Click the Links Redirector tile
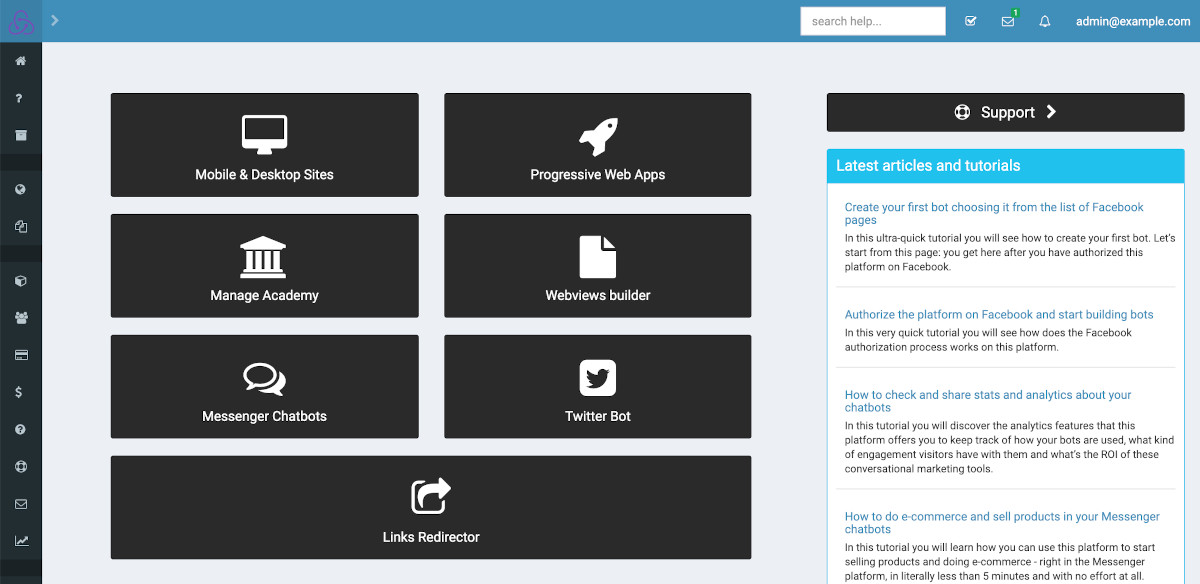 pos(430,507)
